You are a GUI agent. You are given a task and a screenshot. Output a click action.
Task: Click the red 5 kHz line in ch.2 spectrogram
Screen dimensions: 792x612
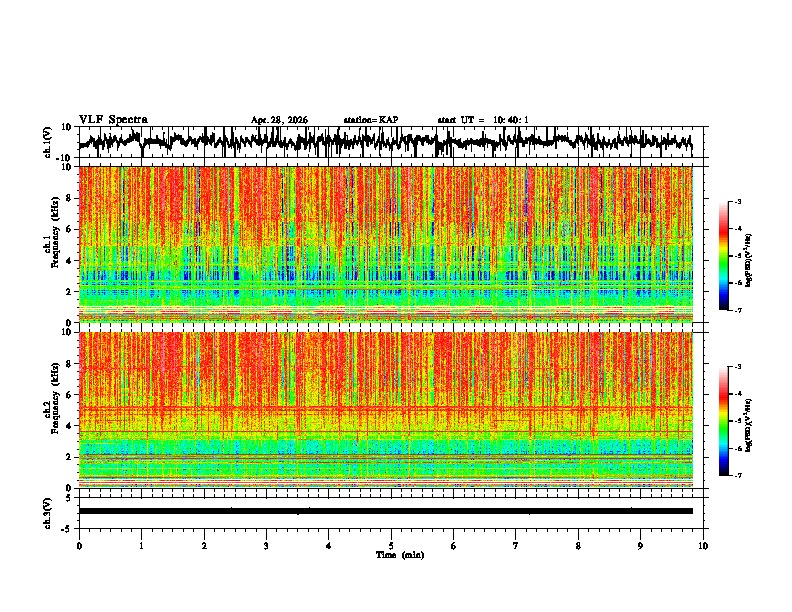point(386,407)
